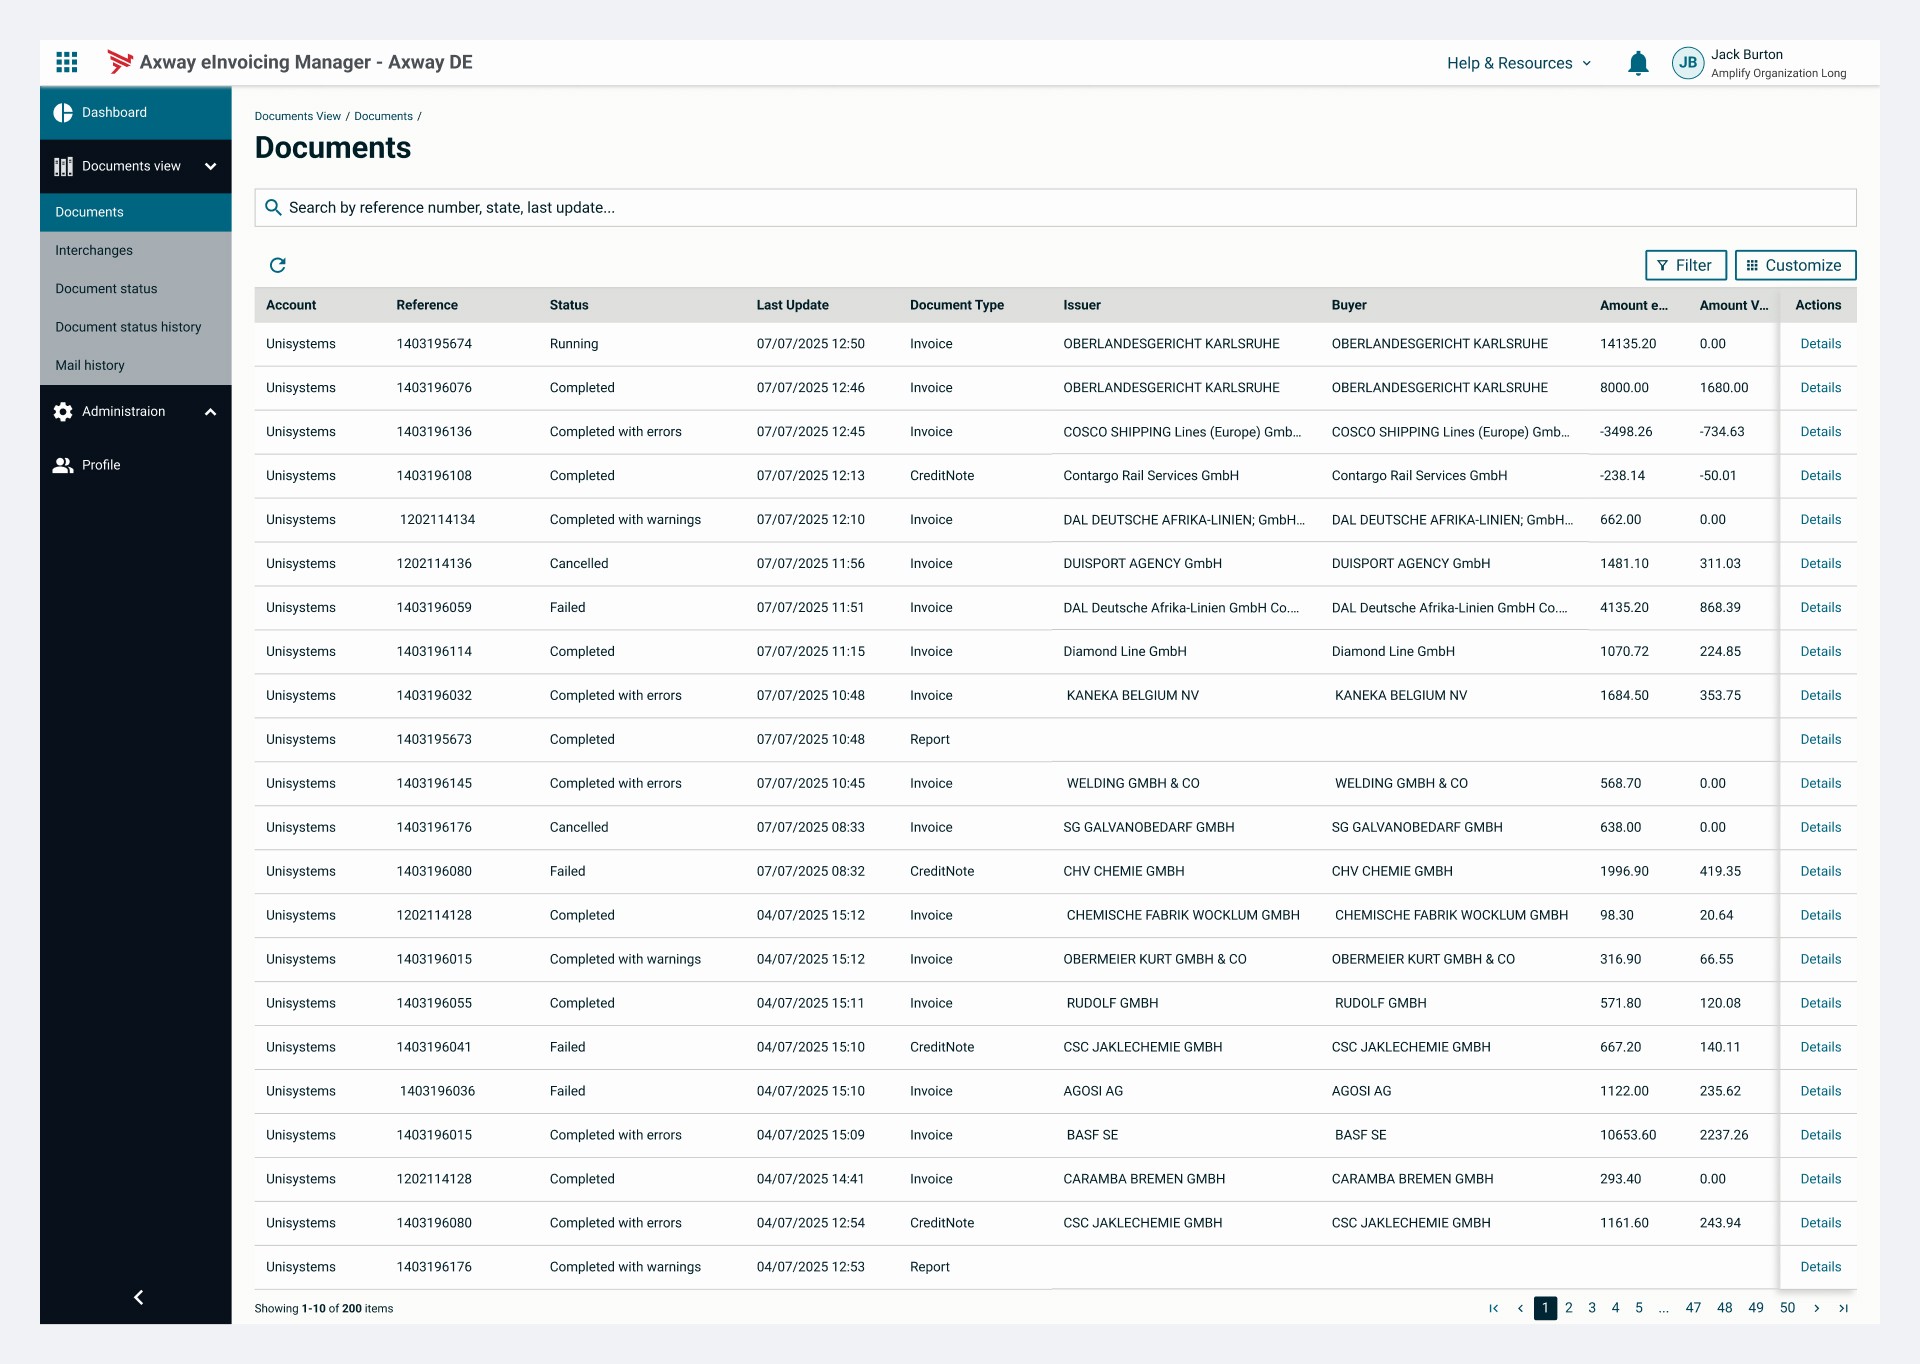
Task: Toggle the Administraion section chevron
Action: pos(210,412)
